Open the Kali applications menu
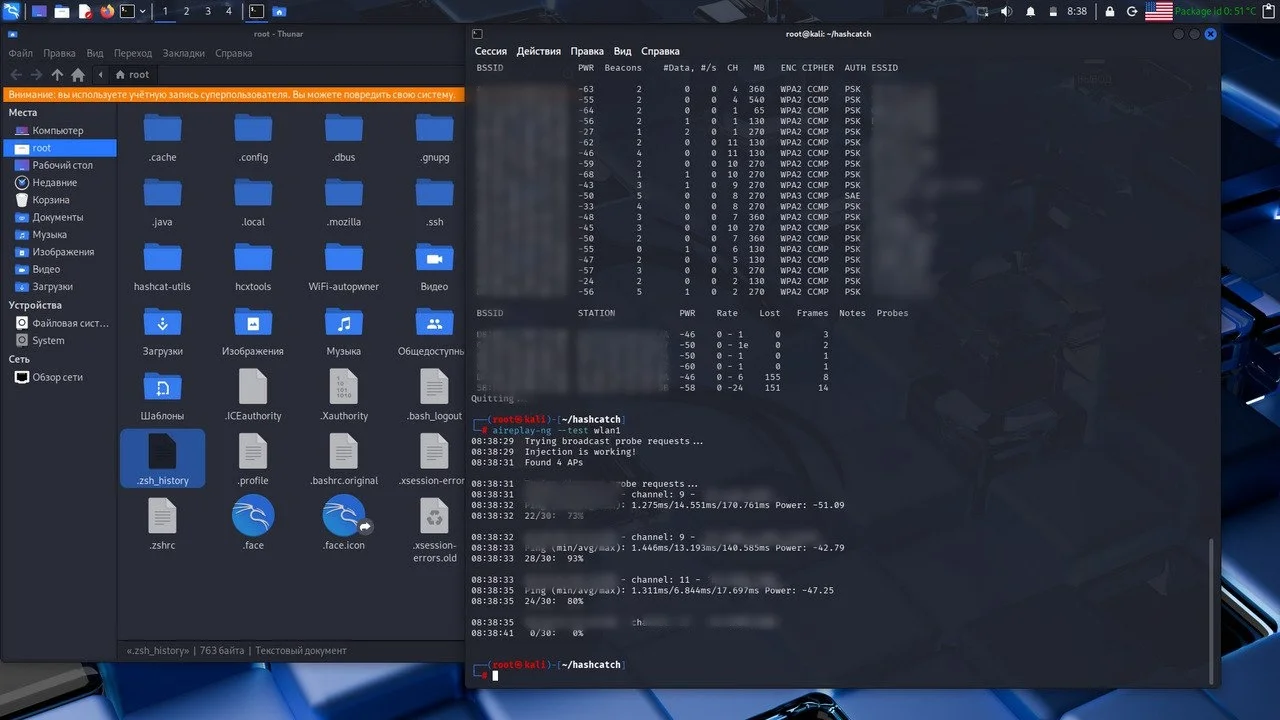 tap(11, 11)
